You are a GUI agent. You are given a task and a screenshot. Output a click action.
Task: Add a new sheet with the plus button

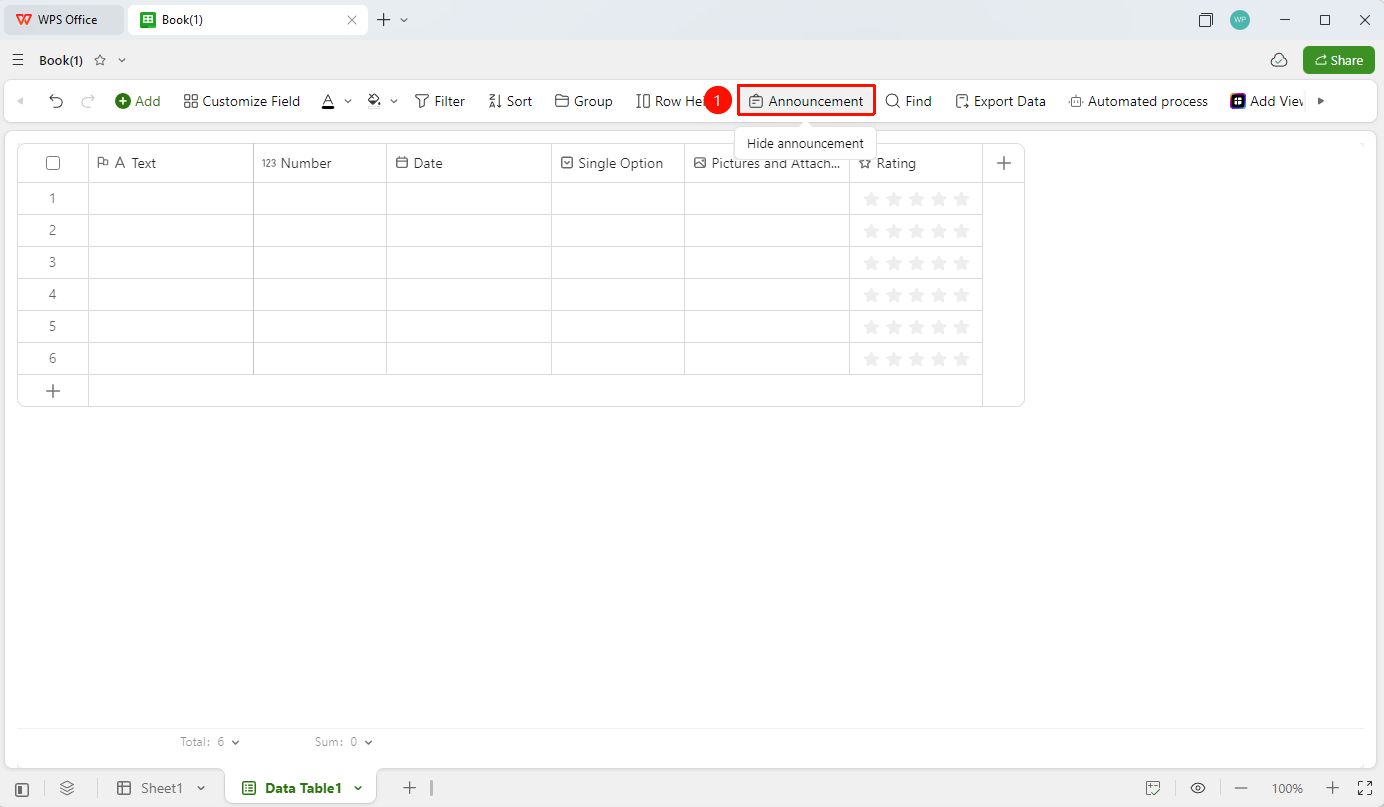pos(409,788)
